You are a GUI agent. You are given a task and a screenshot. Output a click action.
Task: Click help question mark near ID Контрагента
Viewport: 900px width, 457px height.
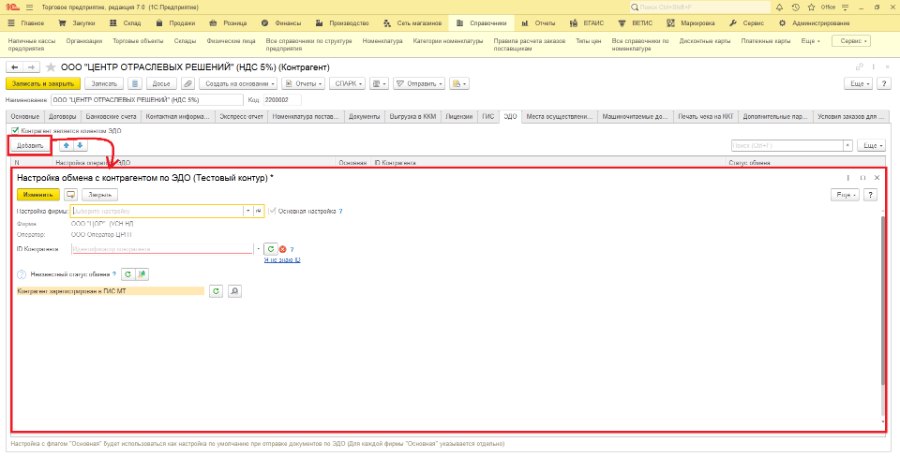tap(292, 250)
